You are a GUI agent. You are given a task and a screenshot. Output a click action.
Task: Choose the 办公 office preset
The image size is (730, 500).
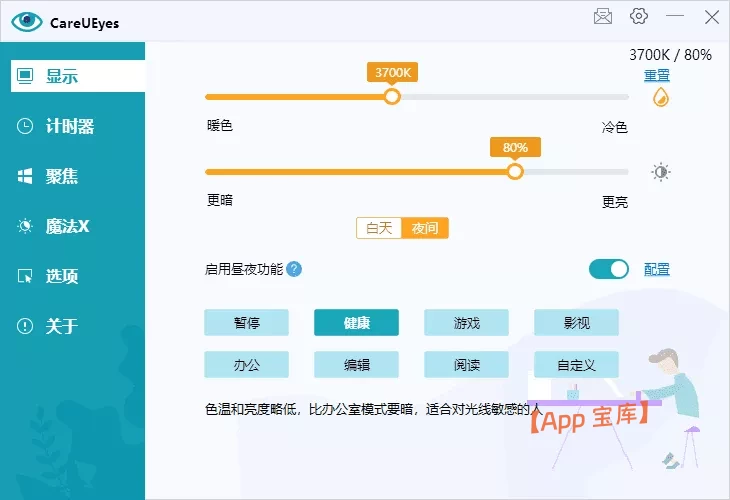pyautogui.click(x=246, y=365)
